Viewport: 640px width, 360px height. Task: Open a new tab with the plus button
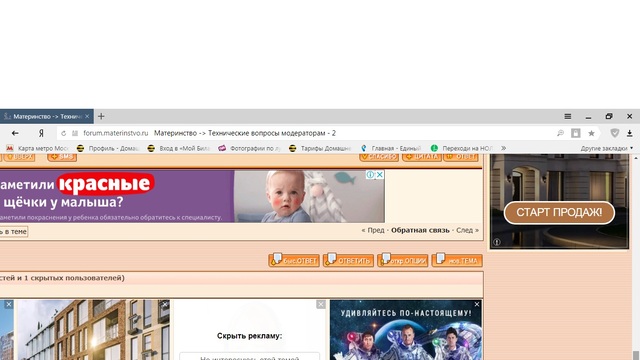[x=101, y=116]
